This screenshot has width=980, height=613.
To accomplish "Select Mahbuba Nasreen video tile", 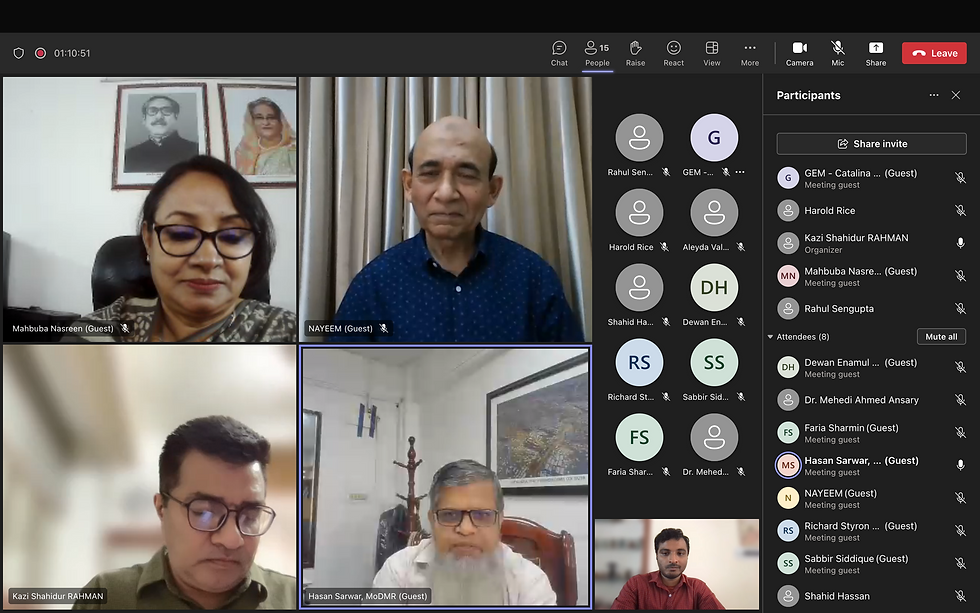I will (x=149, y=209).
